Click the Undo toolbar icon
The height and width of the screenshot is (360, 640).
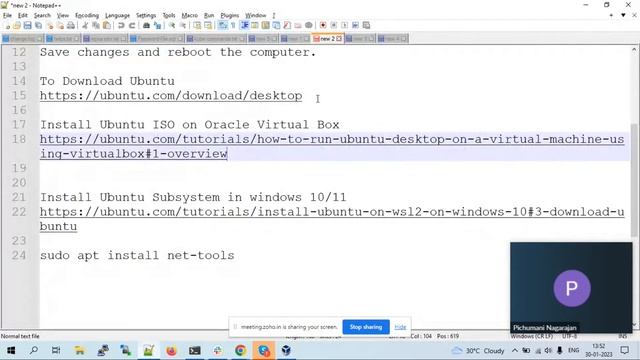[121, 25]
